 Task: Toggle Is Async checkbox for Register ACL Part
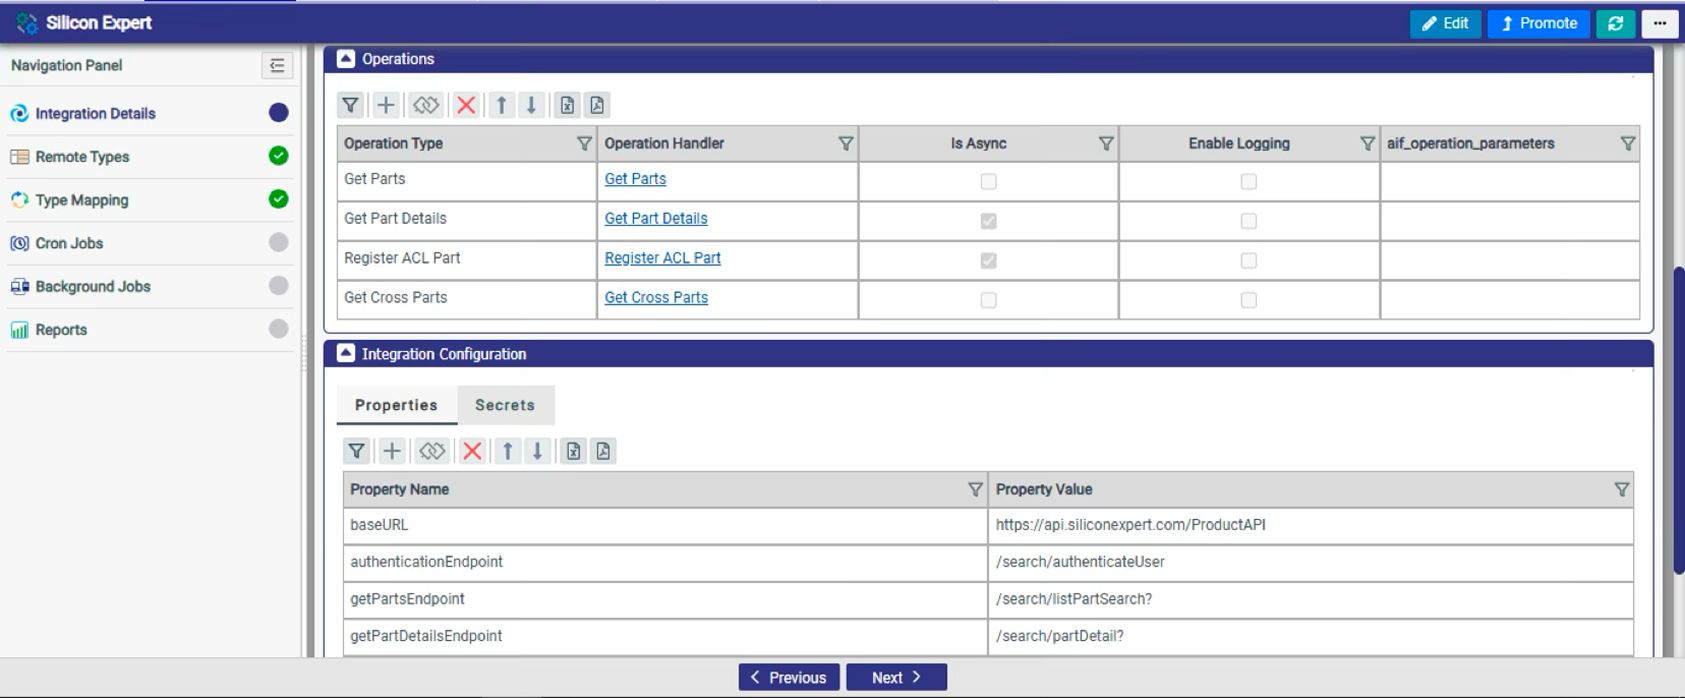988,260
